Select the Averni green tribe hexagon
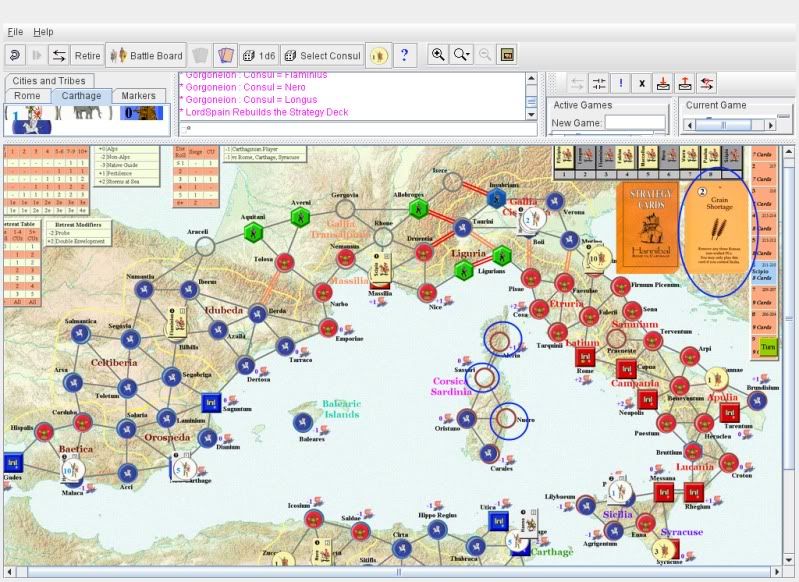Image resolution: width=799 pixels, height=582 pixels. [x=301, y=218]
